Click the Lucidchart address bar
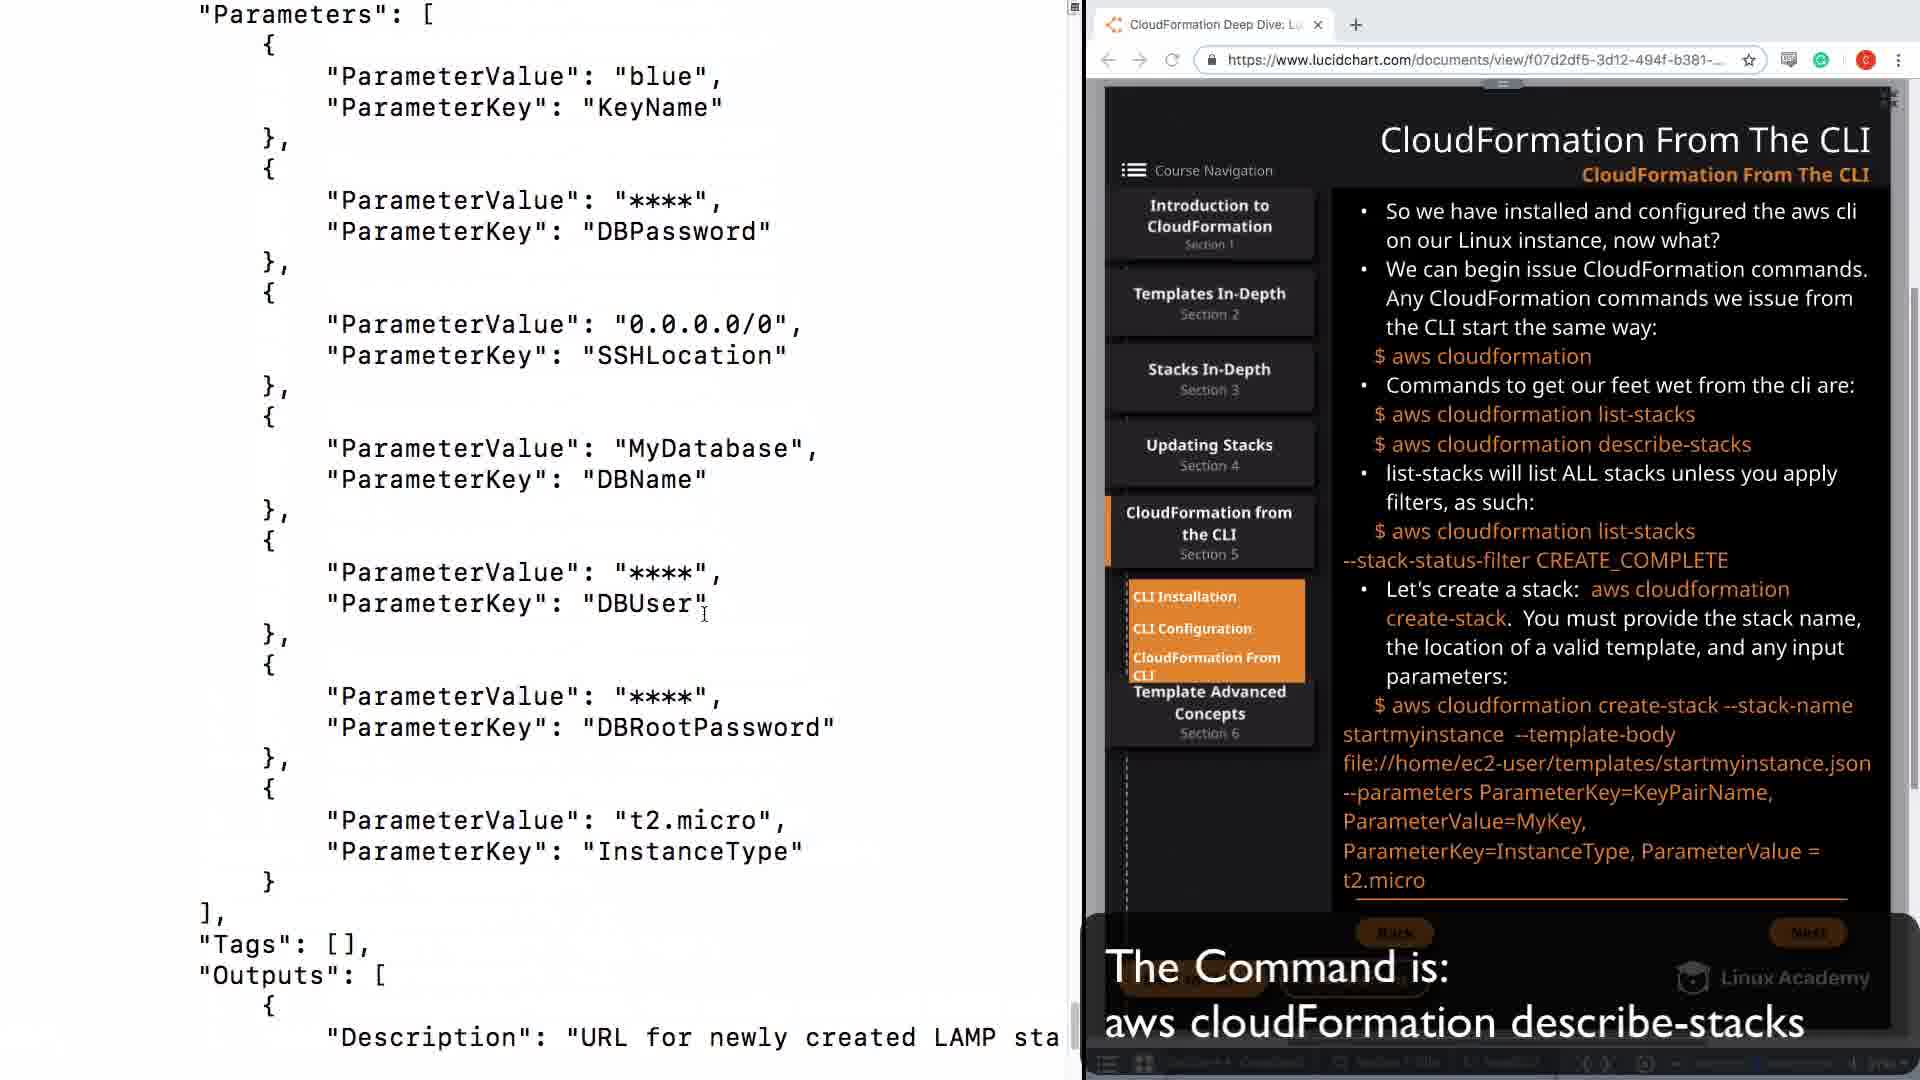 click(1475, 60)
